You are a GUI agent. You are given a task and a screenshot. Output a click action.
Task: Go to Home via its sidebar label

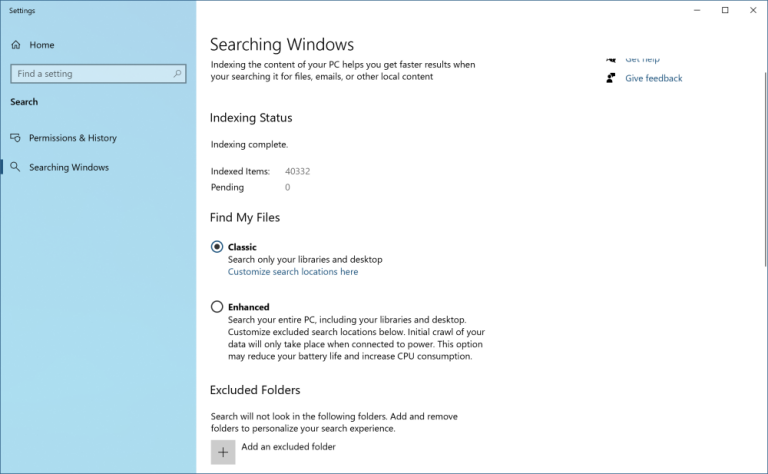tap(41, 45)
